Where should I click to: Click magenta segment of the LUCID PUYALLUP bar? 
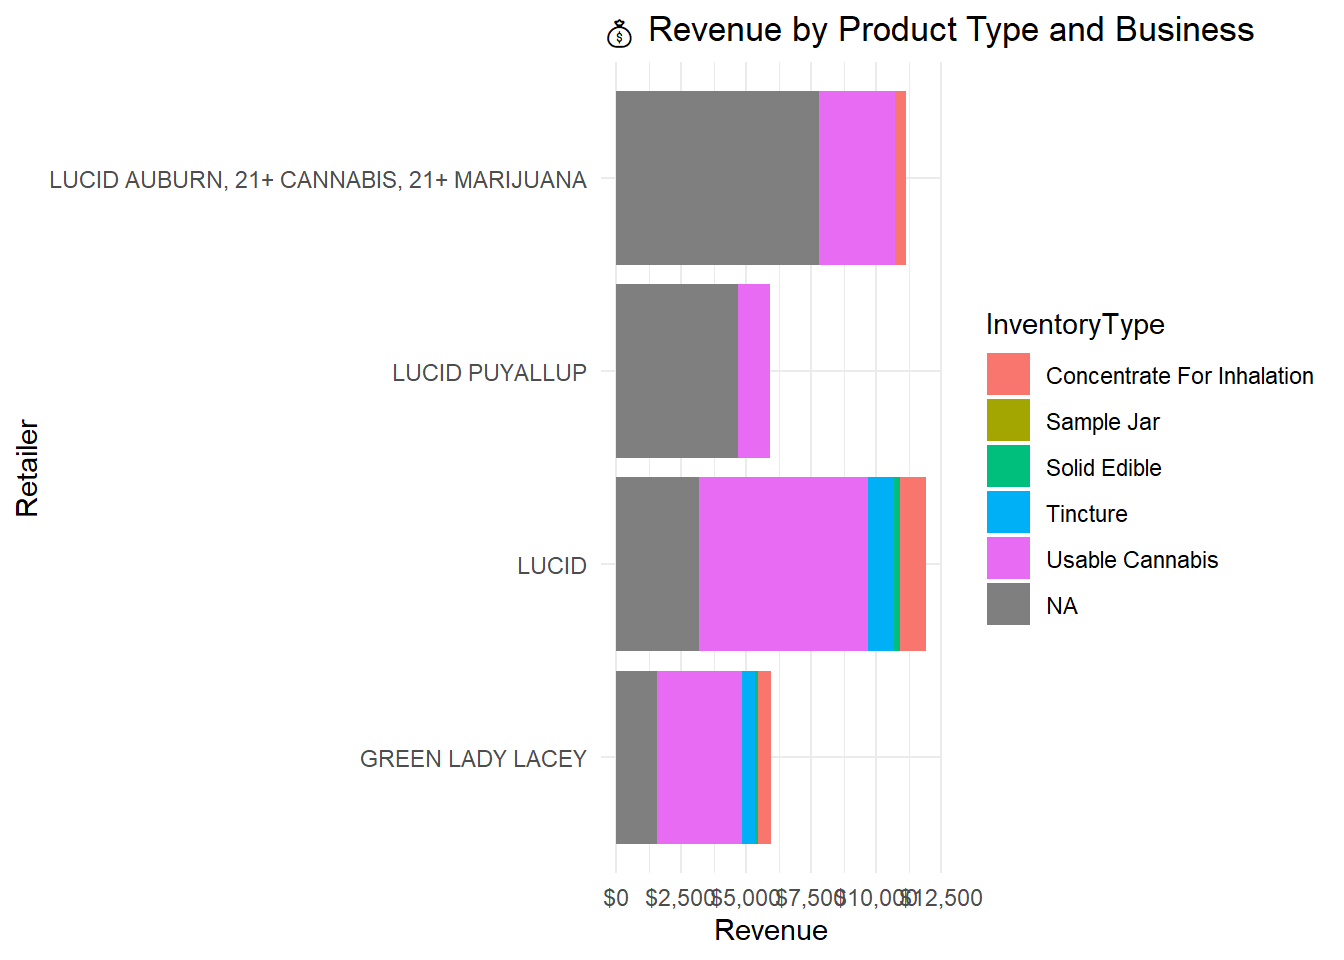coord(754,371)
